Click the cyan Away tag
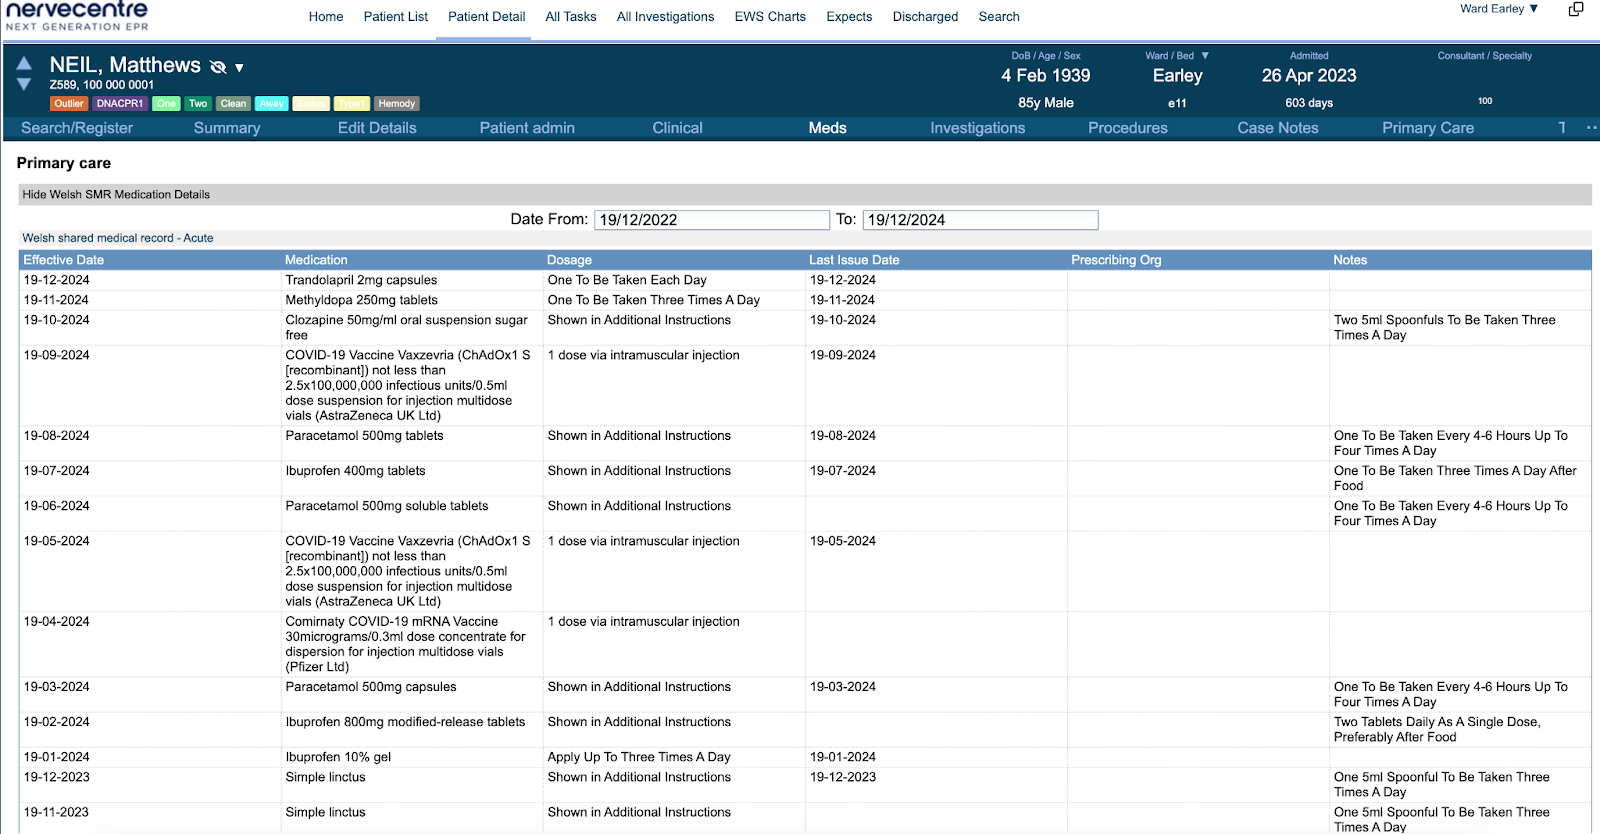Viewport: 1600px width, 834px height. pyautogui.click(x=272, y=103)
